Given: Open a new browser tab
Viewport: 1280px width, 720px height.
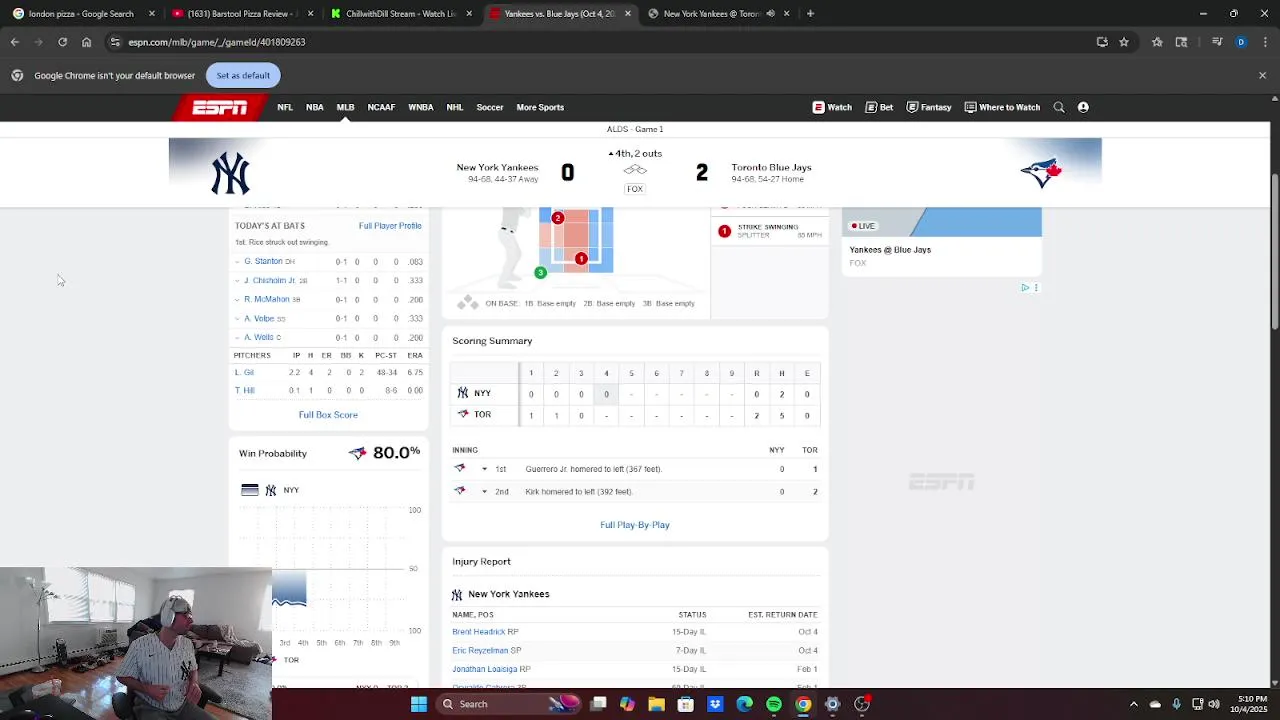Looking at the screenshot, I should coord(810,14).
